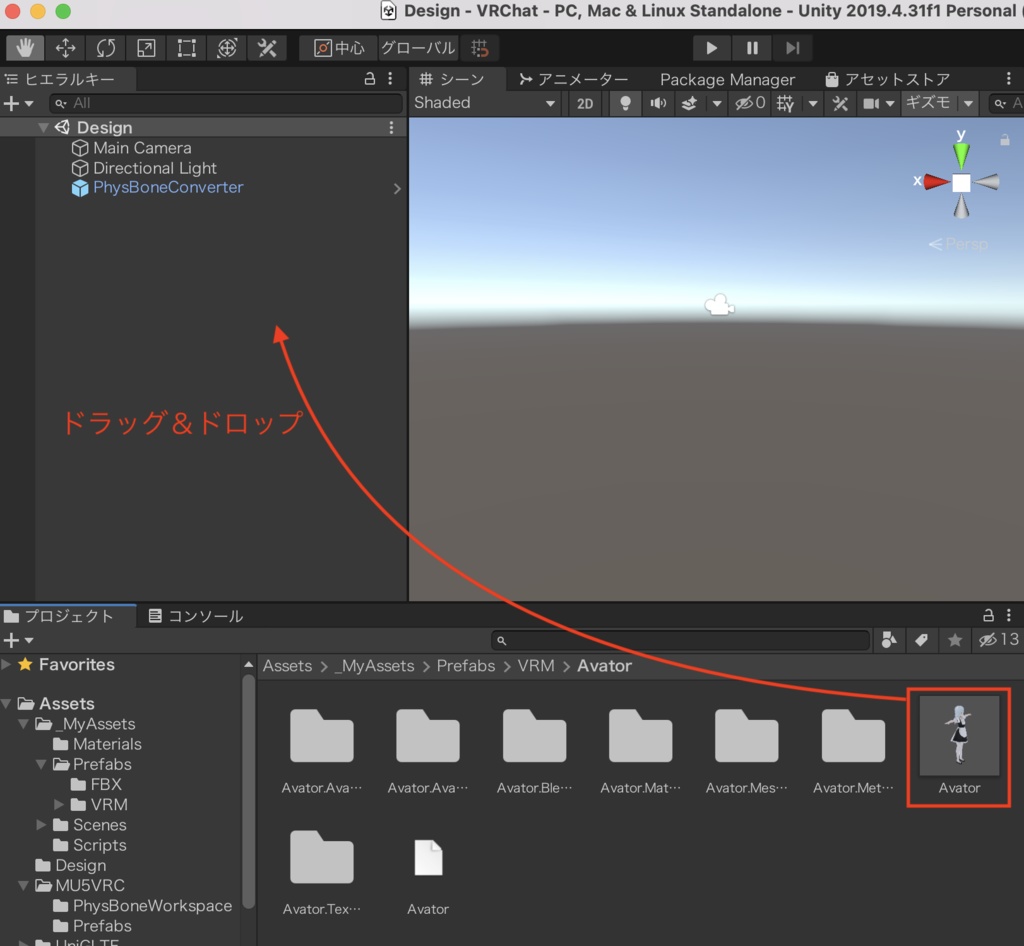Select the Move tool

[65, 47]
